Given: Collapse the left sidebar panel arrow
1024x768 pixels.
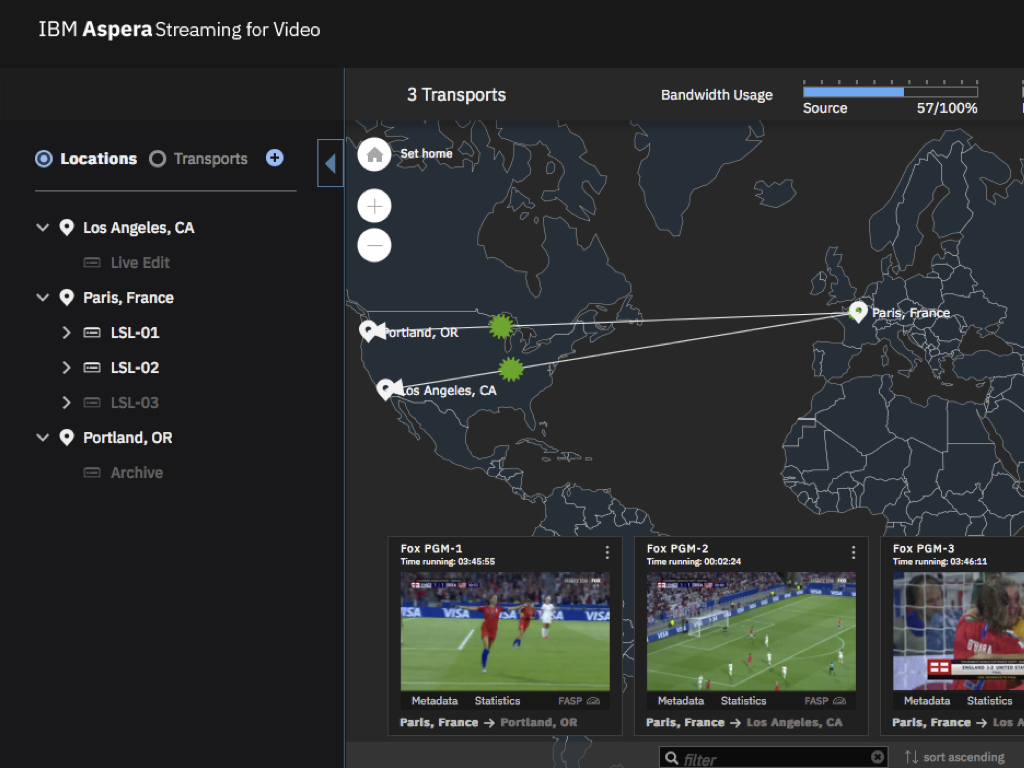Looking at the screenshot, I should pyautogui.click(x=330, y=163).
